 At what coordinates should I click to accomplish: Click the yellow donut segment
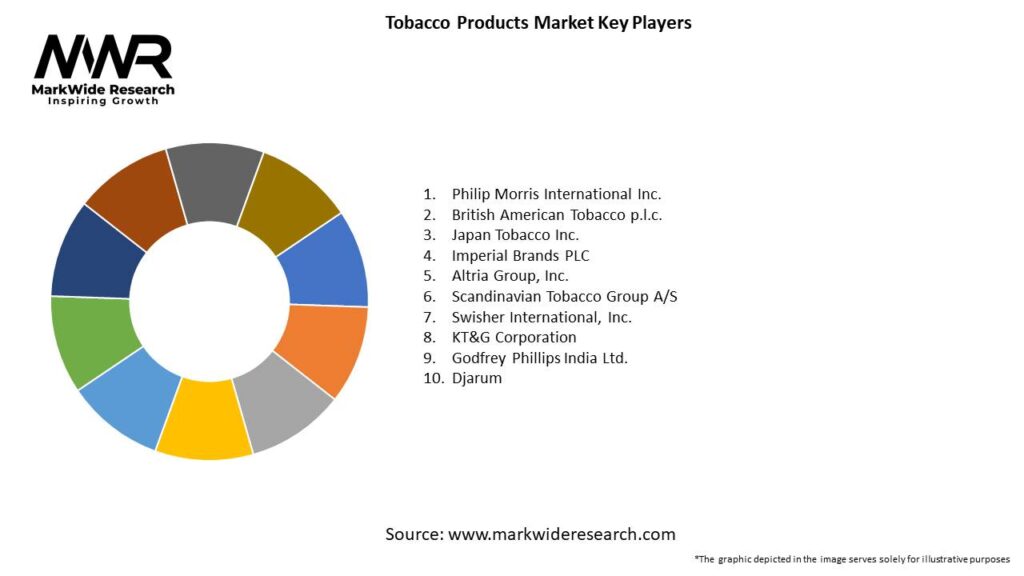click(204, 421)
